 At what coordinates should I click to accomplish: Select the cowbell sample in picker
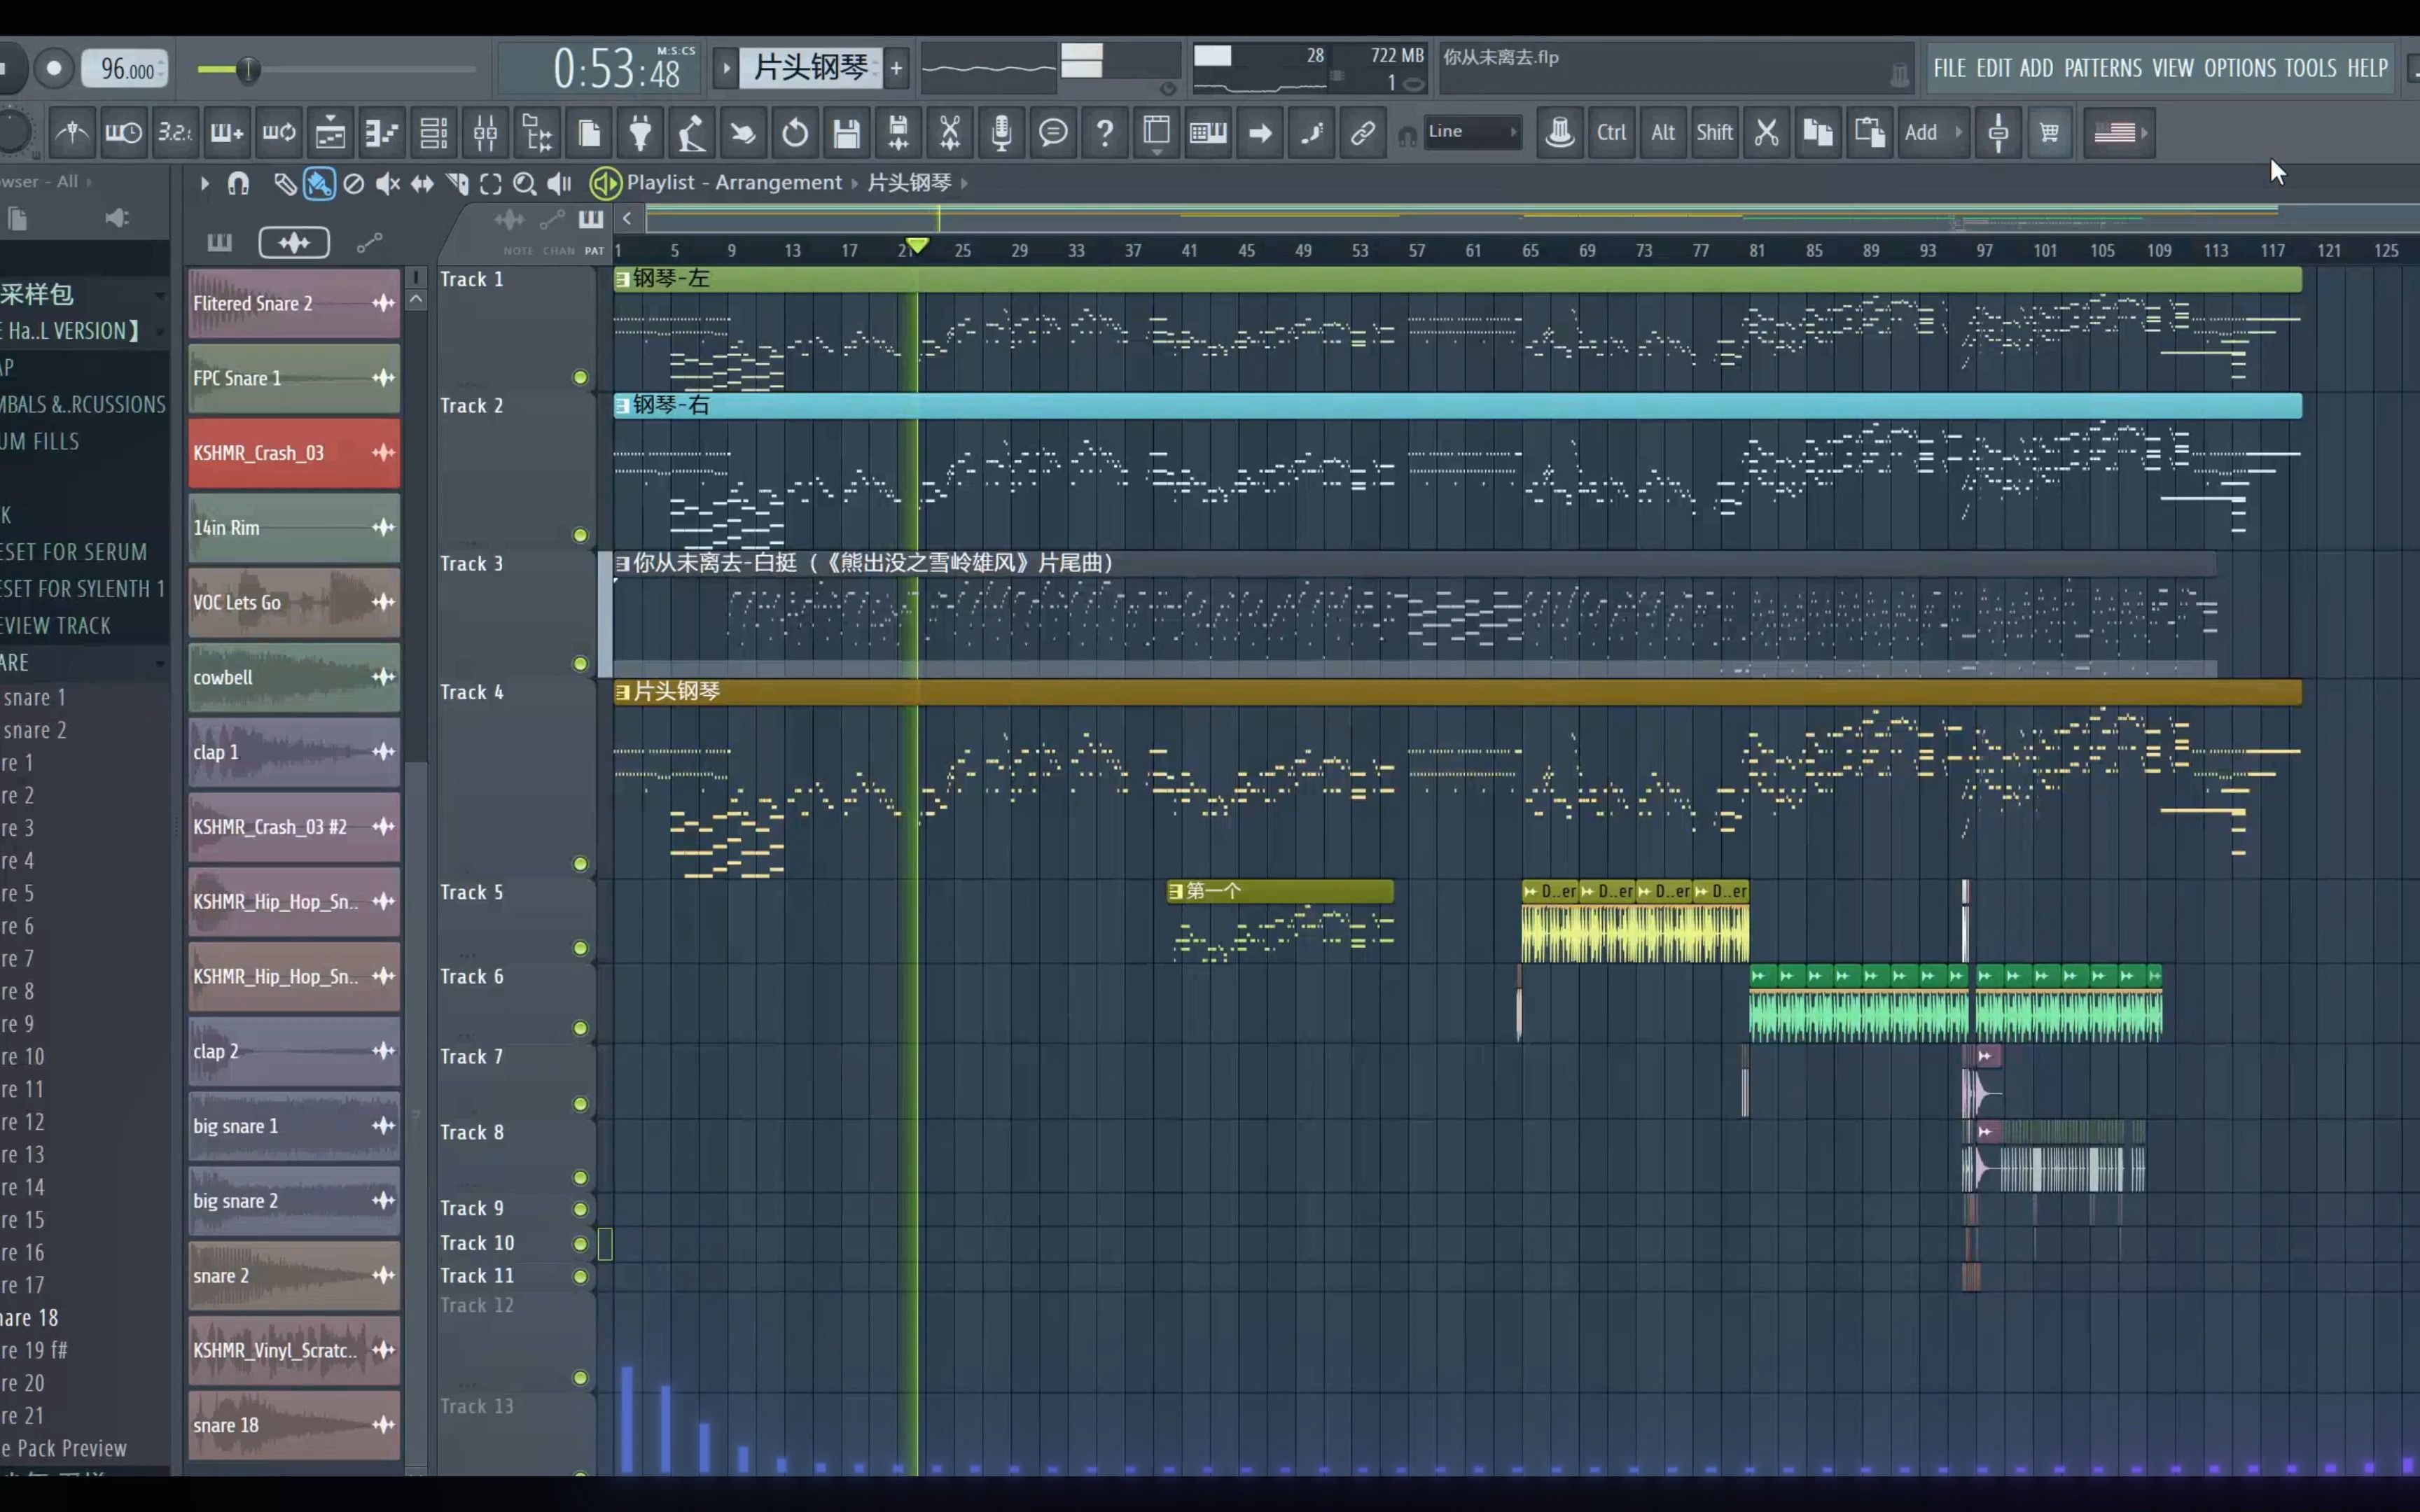coord(294,677)
